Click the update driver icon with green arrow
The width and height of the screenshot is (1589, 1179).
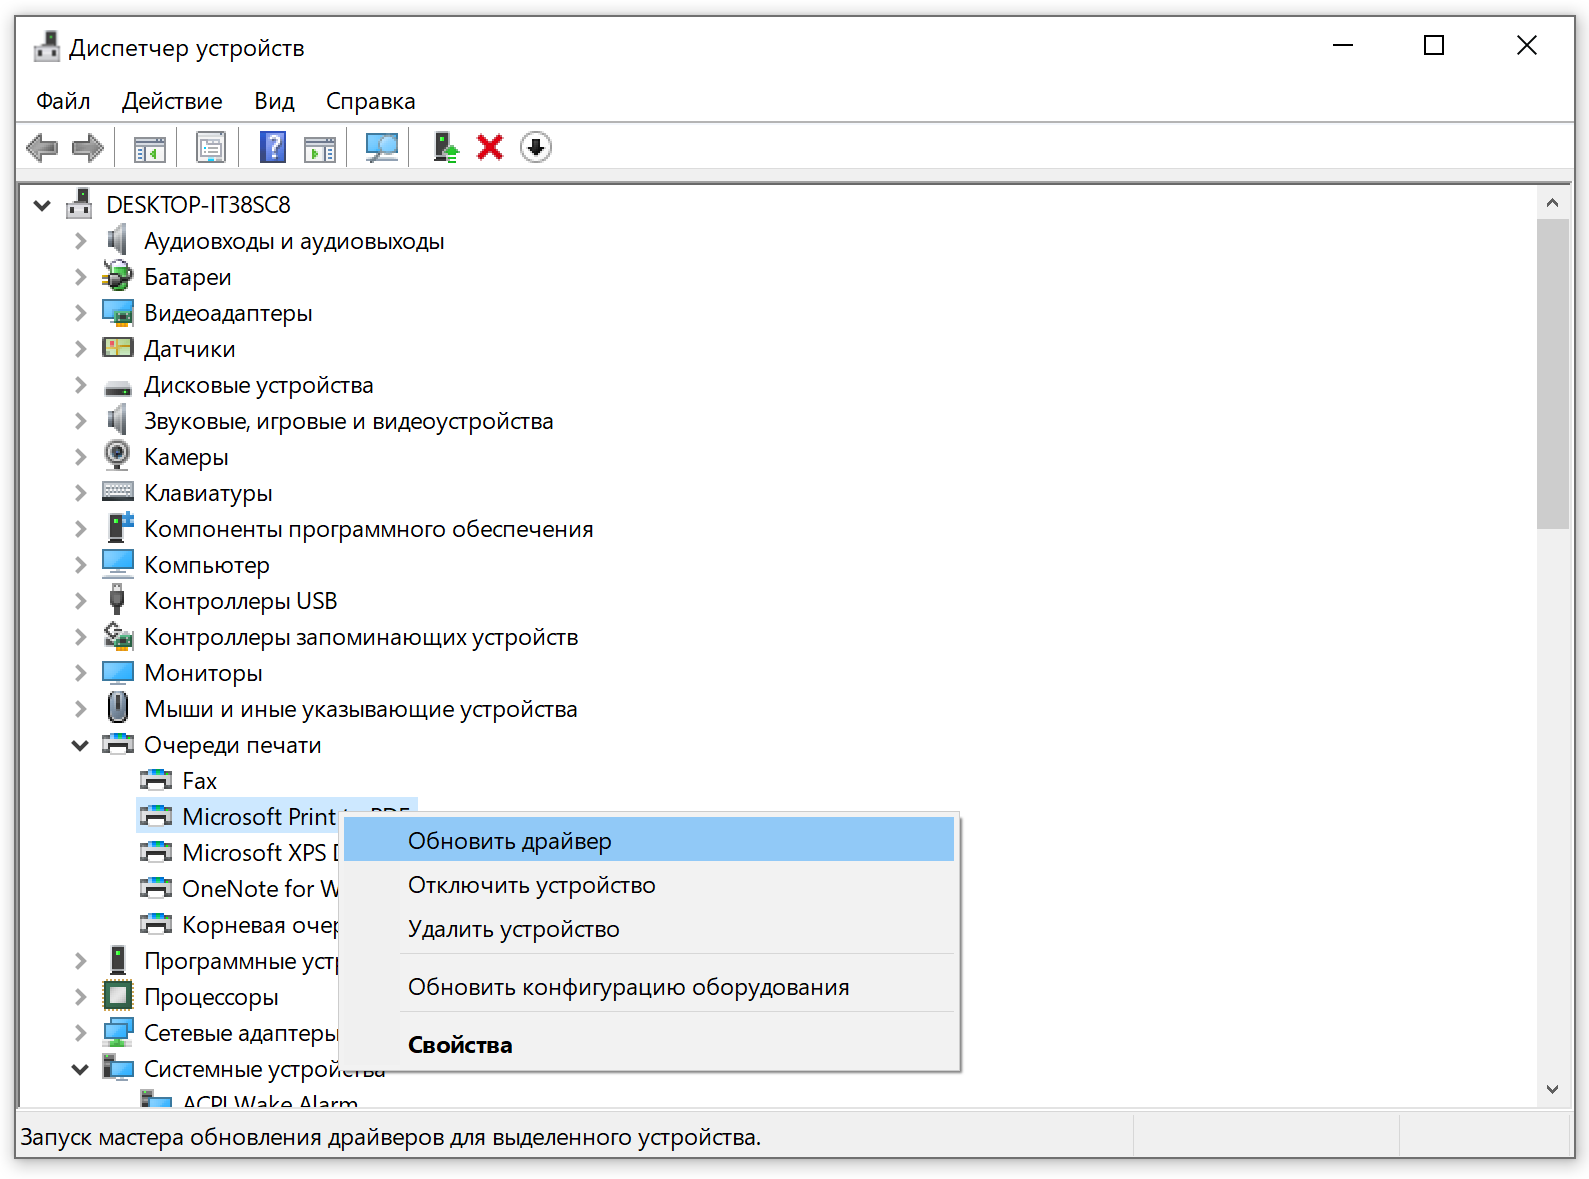pos(445,148)
